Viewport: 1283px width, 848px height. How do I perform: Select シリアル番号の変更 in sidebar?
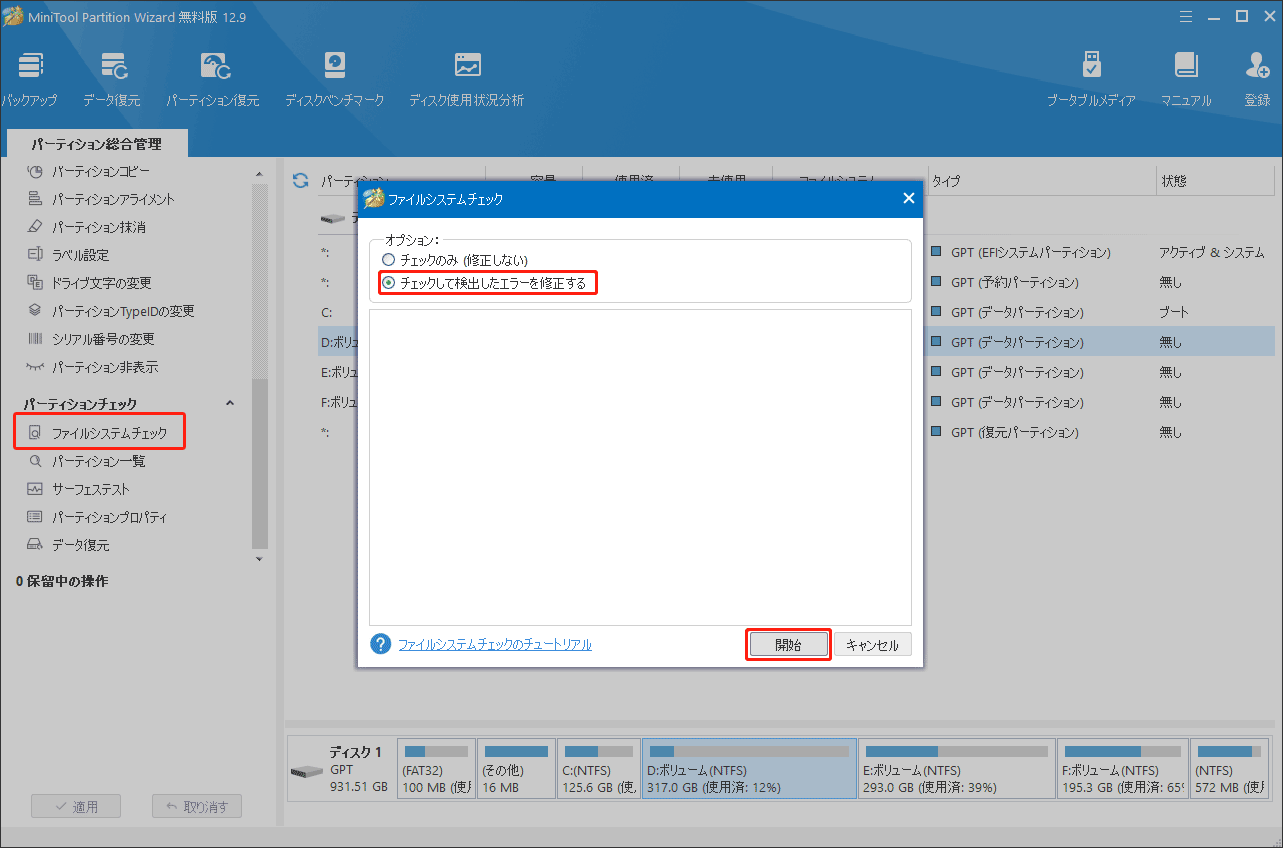tap(90, 339)
